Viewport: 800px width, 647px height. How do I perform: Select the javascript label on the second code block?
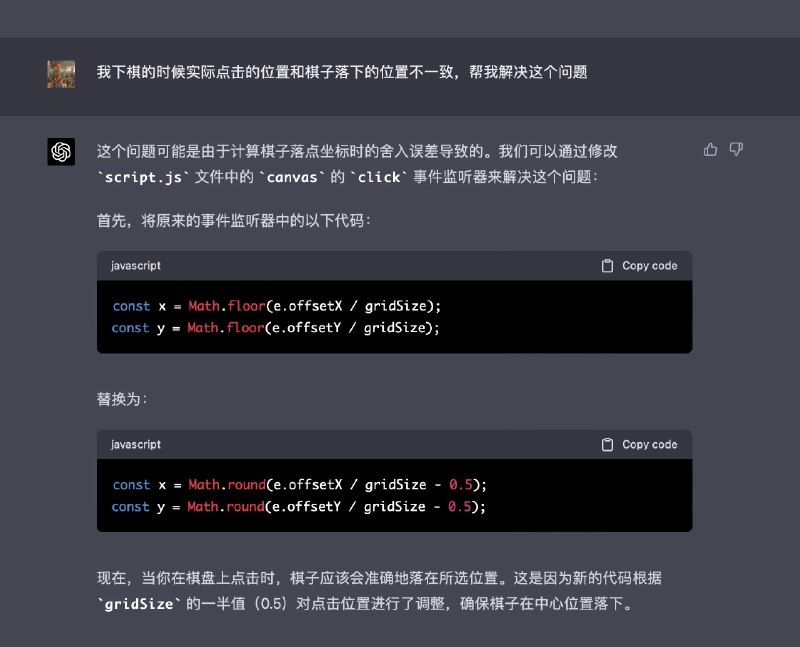coord(135,444)
